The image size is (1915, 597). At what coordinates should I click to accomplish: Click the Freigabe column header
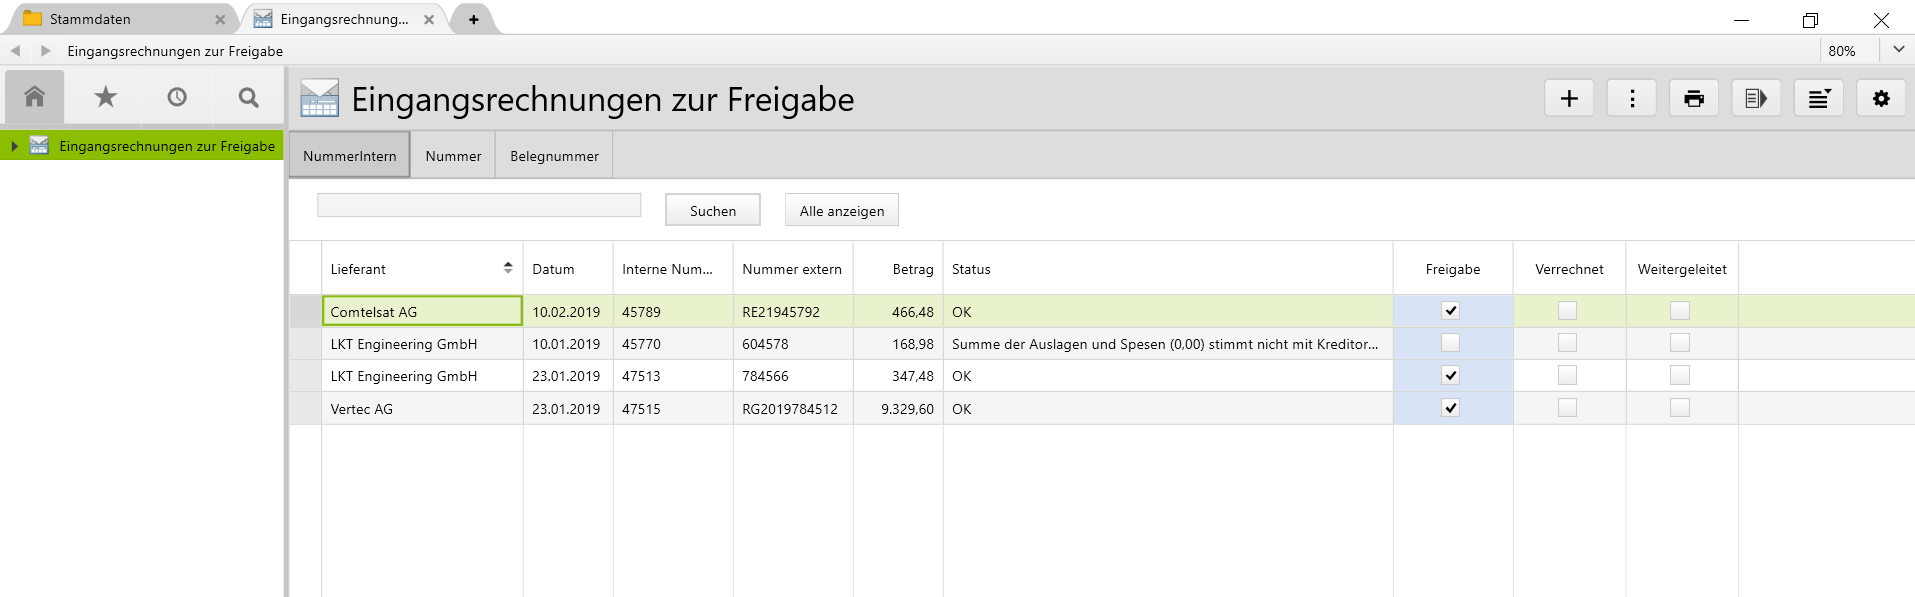pyautogui.click(x=1453, y=268)
